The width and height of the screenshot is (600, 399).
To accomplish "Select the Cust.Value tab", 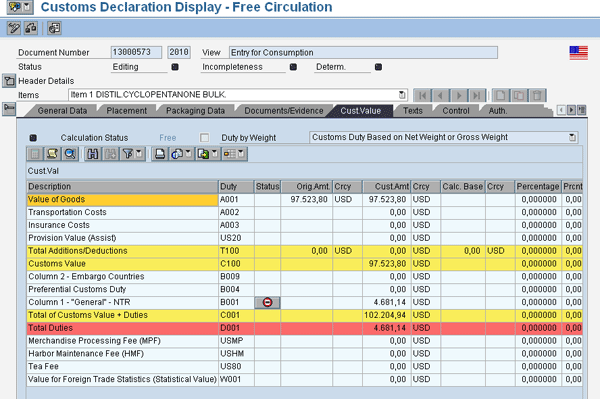I will pos(361,111).
